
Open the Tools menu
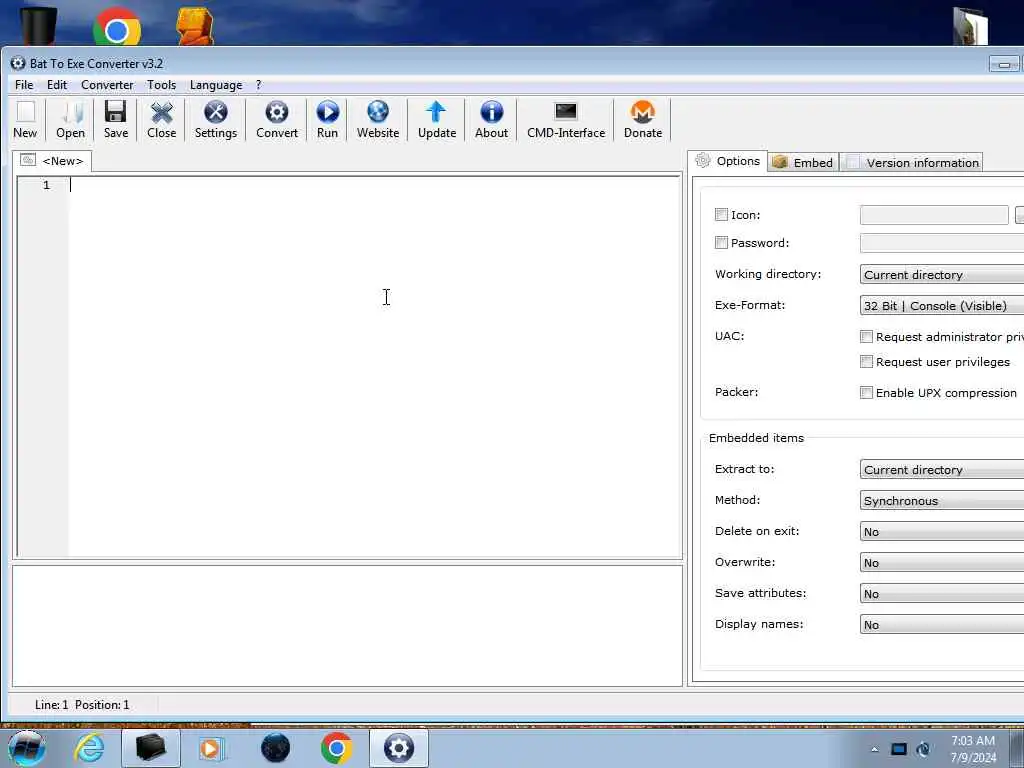click(161, 85)
